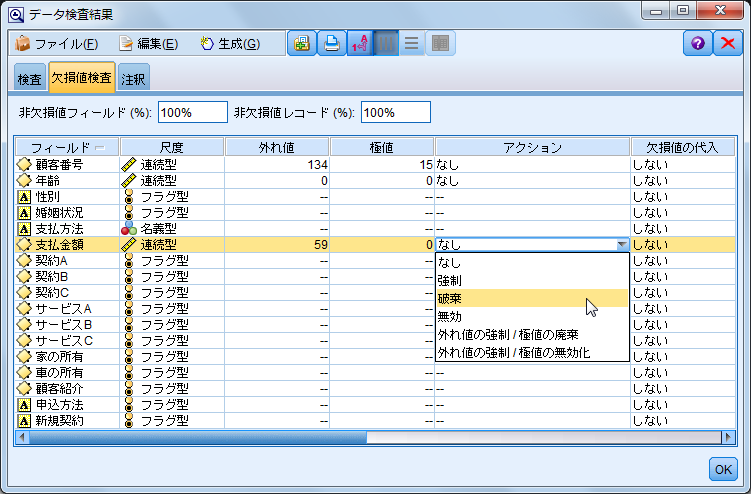Open the ファイル(F) menu
751x494 pixels.
57,44
